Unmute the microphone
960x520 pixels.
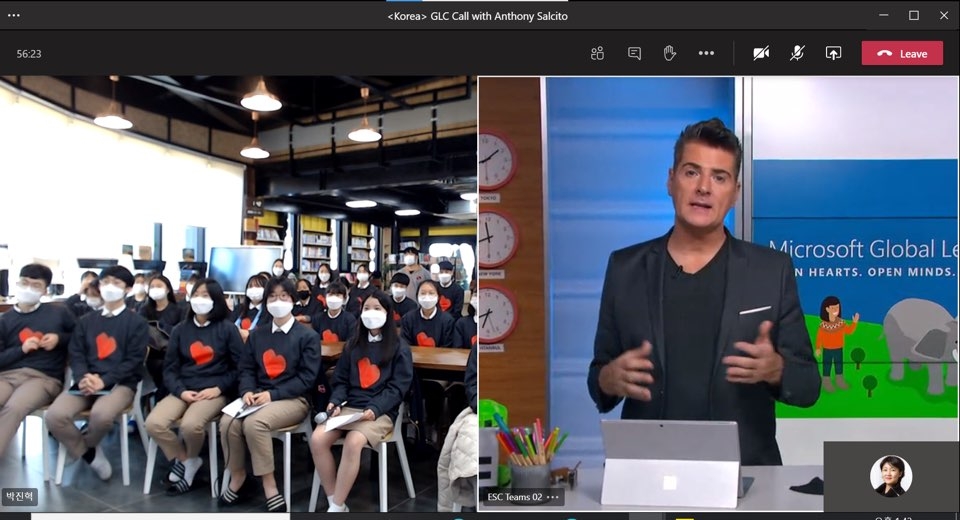click(797, 53)
